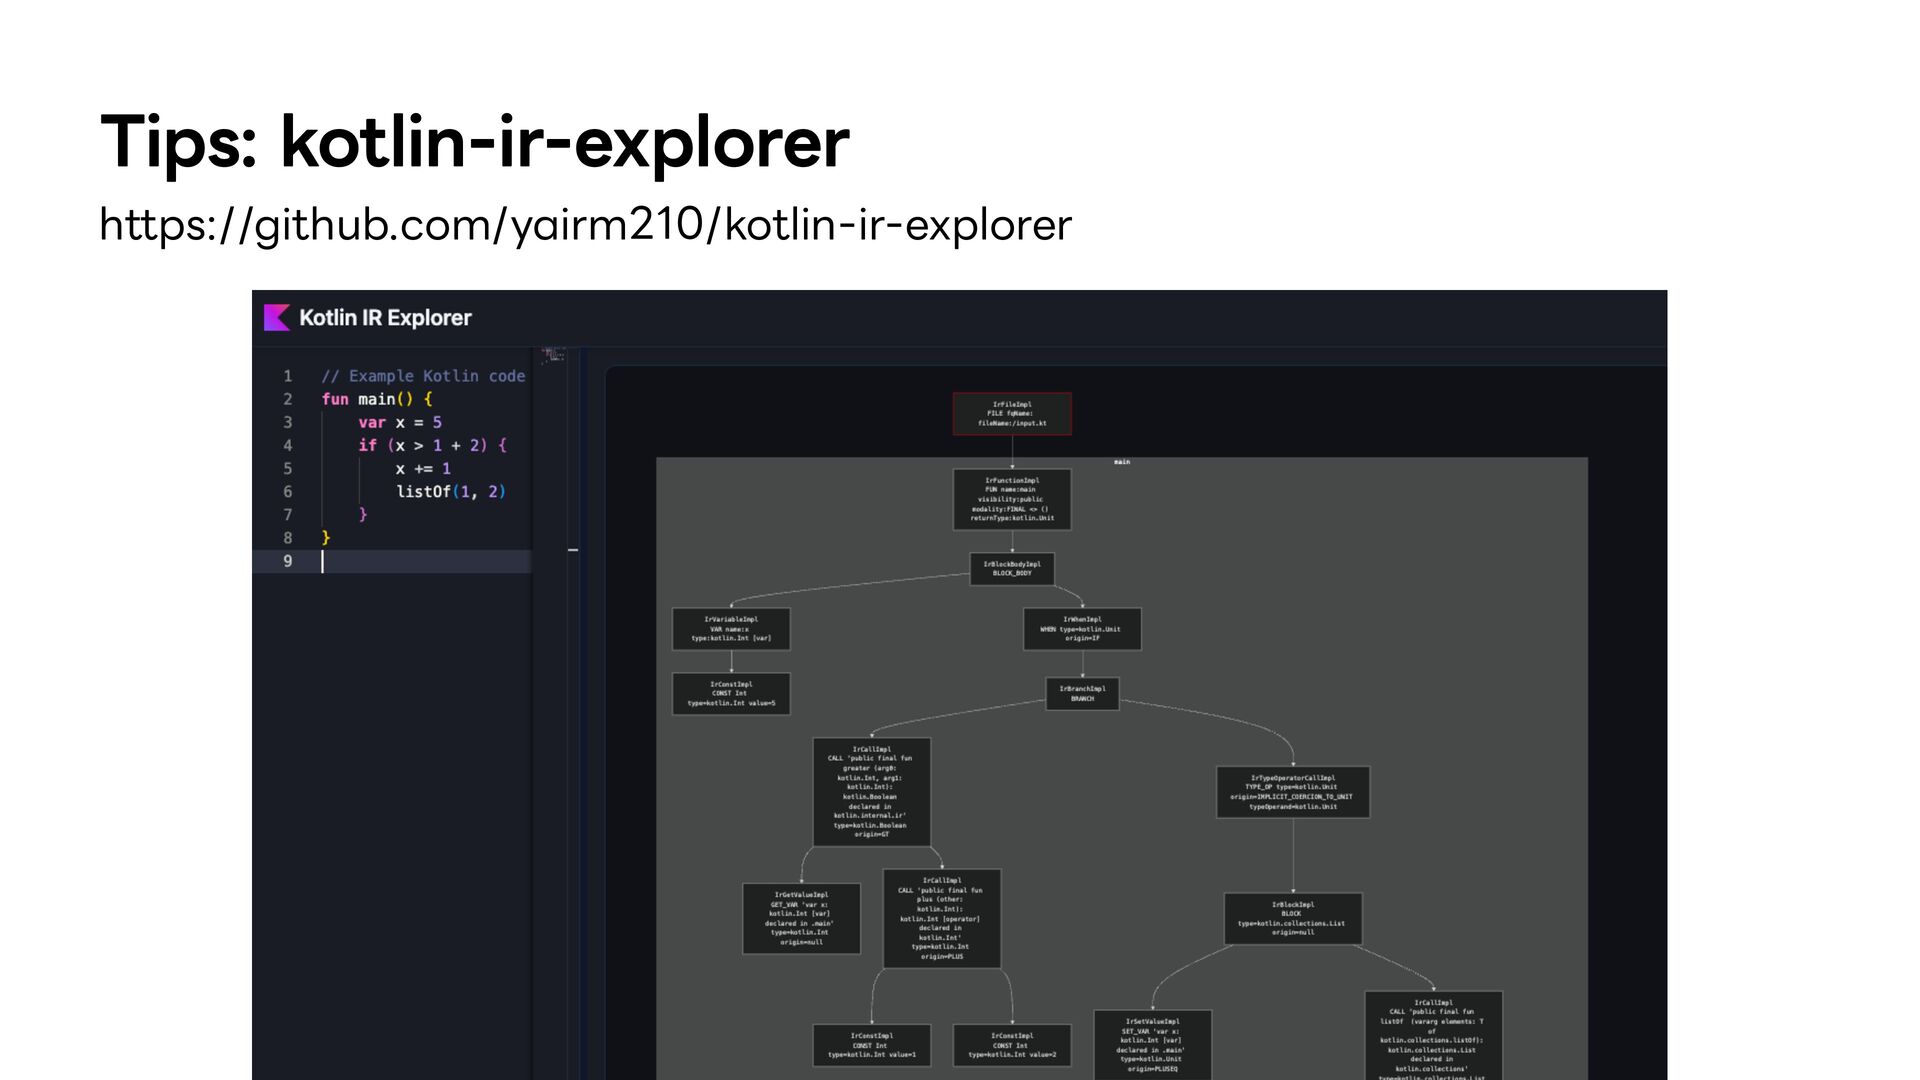Click line number 4 in gutter
This screenshot has height=1080, width=1920.
click(x=288, y=446)
